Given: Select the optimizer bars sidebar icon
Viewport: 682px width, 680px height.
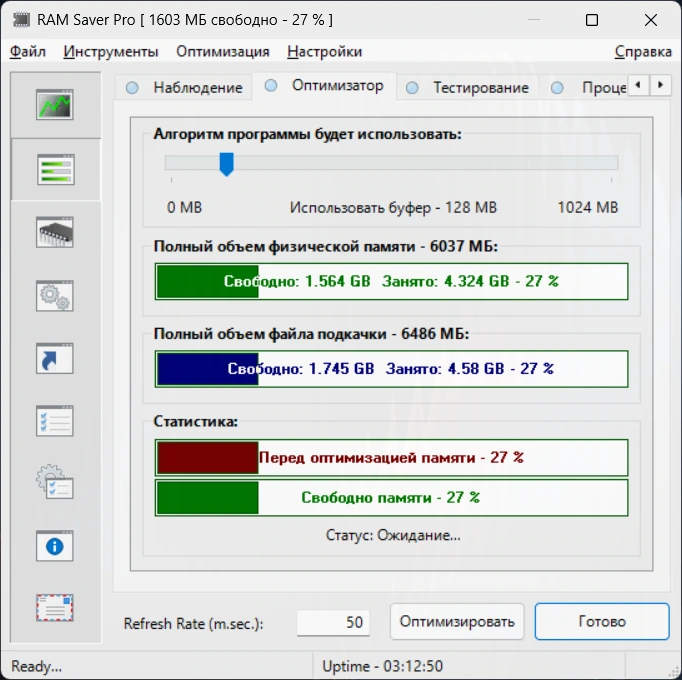Looking at the screenshot, I should click(56, 169).
